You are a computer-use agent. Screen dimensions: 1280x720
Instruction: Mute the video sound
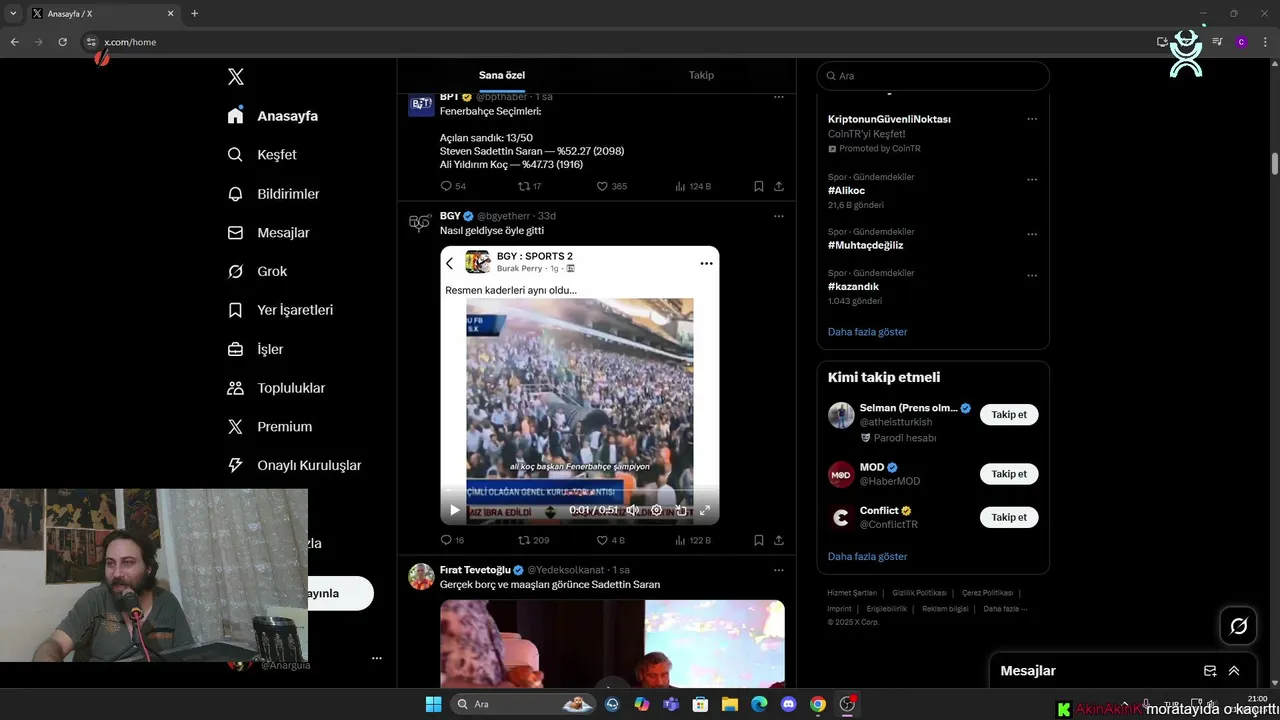pos(632,510)
